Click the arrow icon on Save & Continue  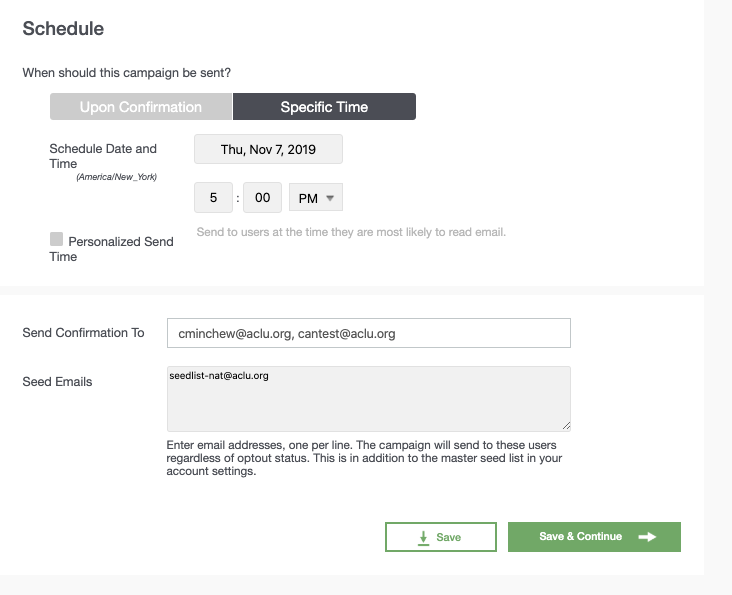tap(647, 537)
